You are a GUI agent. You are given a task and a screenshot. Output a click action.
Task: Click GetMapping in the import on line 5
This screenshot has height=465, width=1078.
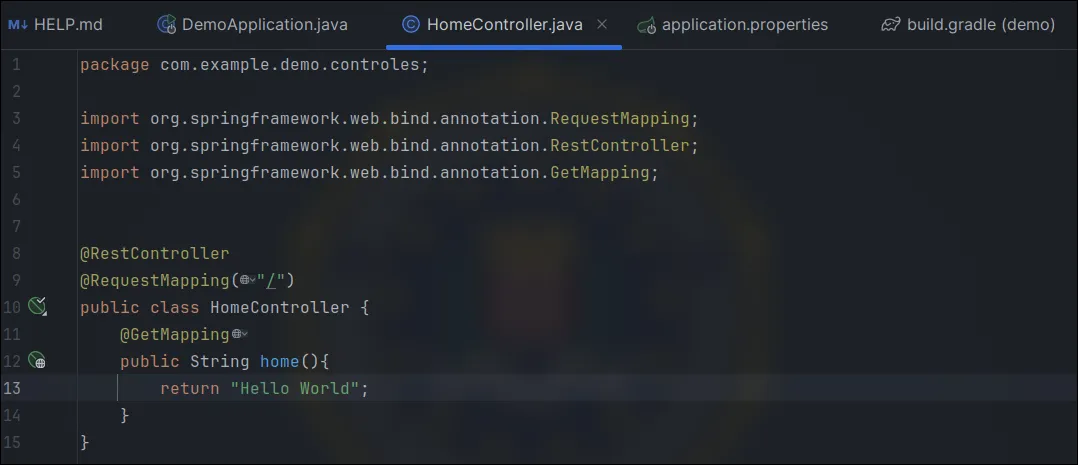point(600,172)
